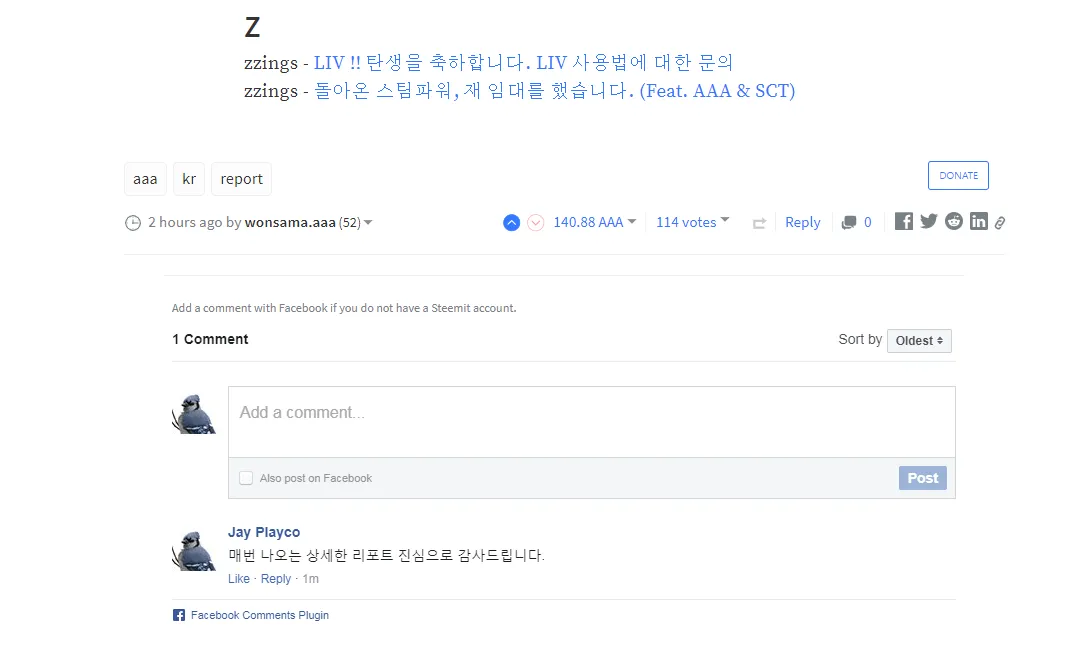The image size is (1085, 667).
Task: Open comment count bubble icon
Action: [x=848, y=223]
